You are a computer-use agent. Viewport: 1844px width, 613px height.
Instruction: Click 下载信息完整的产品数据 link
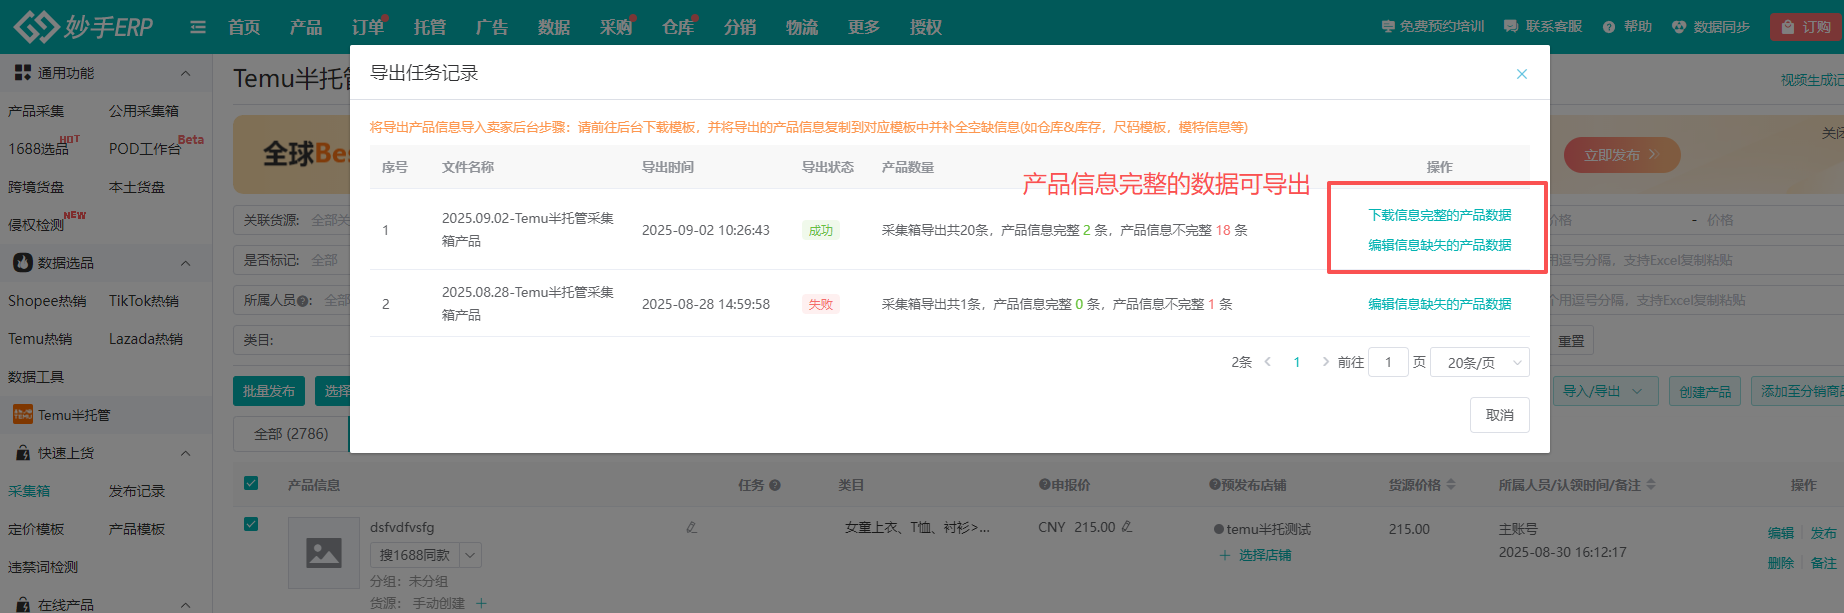coord(1440,215)
